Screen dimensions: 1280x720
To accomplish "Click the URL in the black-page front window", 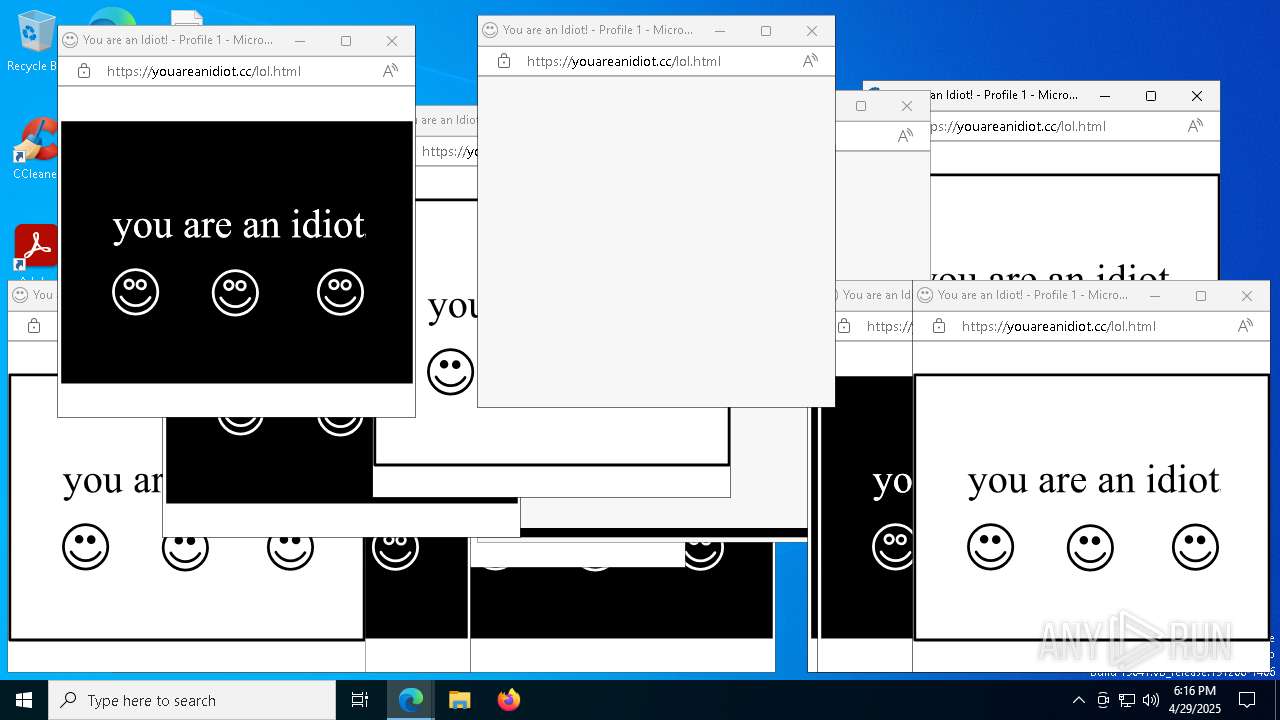I will [203, 71].
